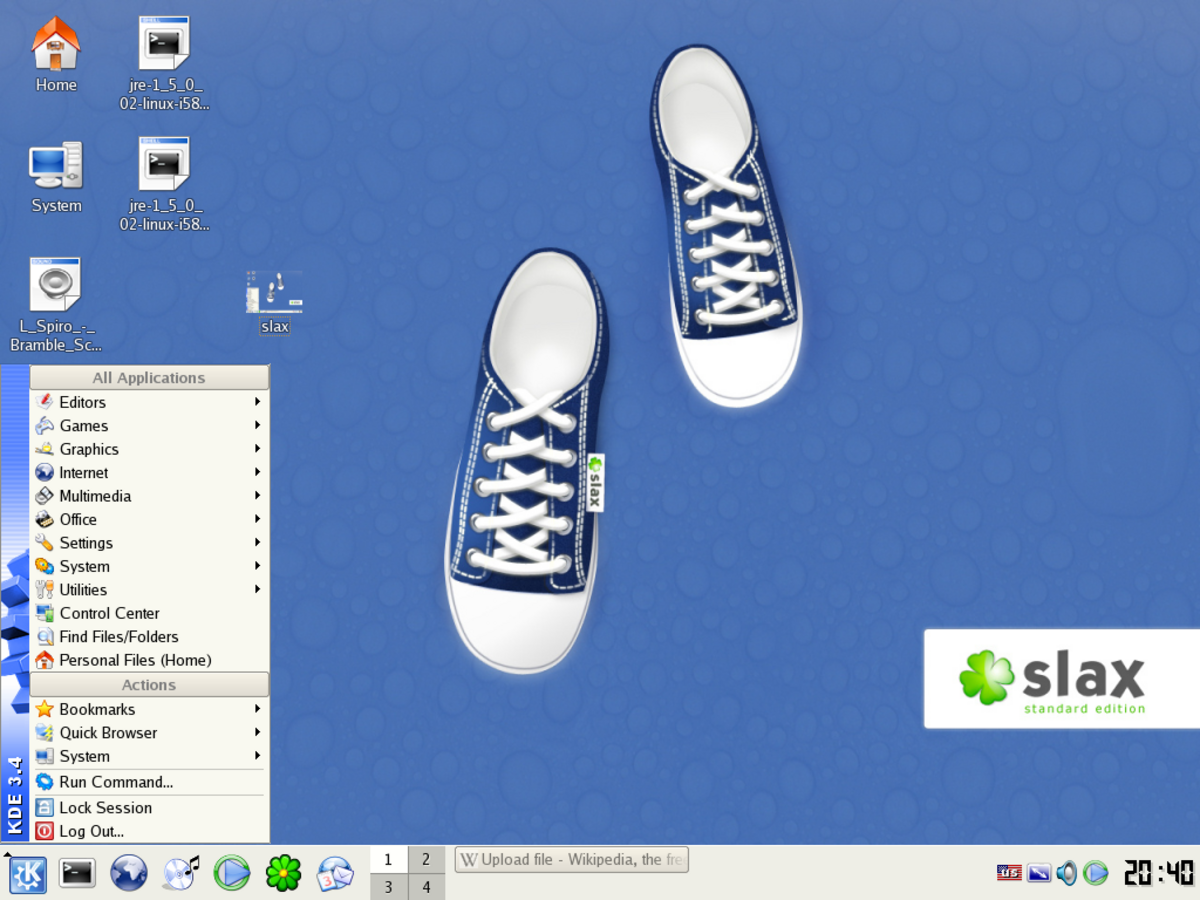The width and height of the screenshot is (1200, 900).
Task: Choose Find Files/Folders menu entry
Action: click(149, 637)
